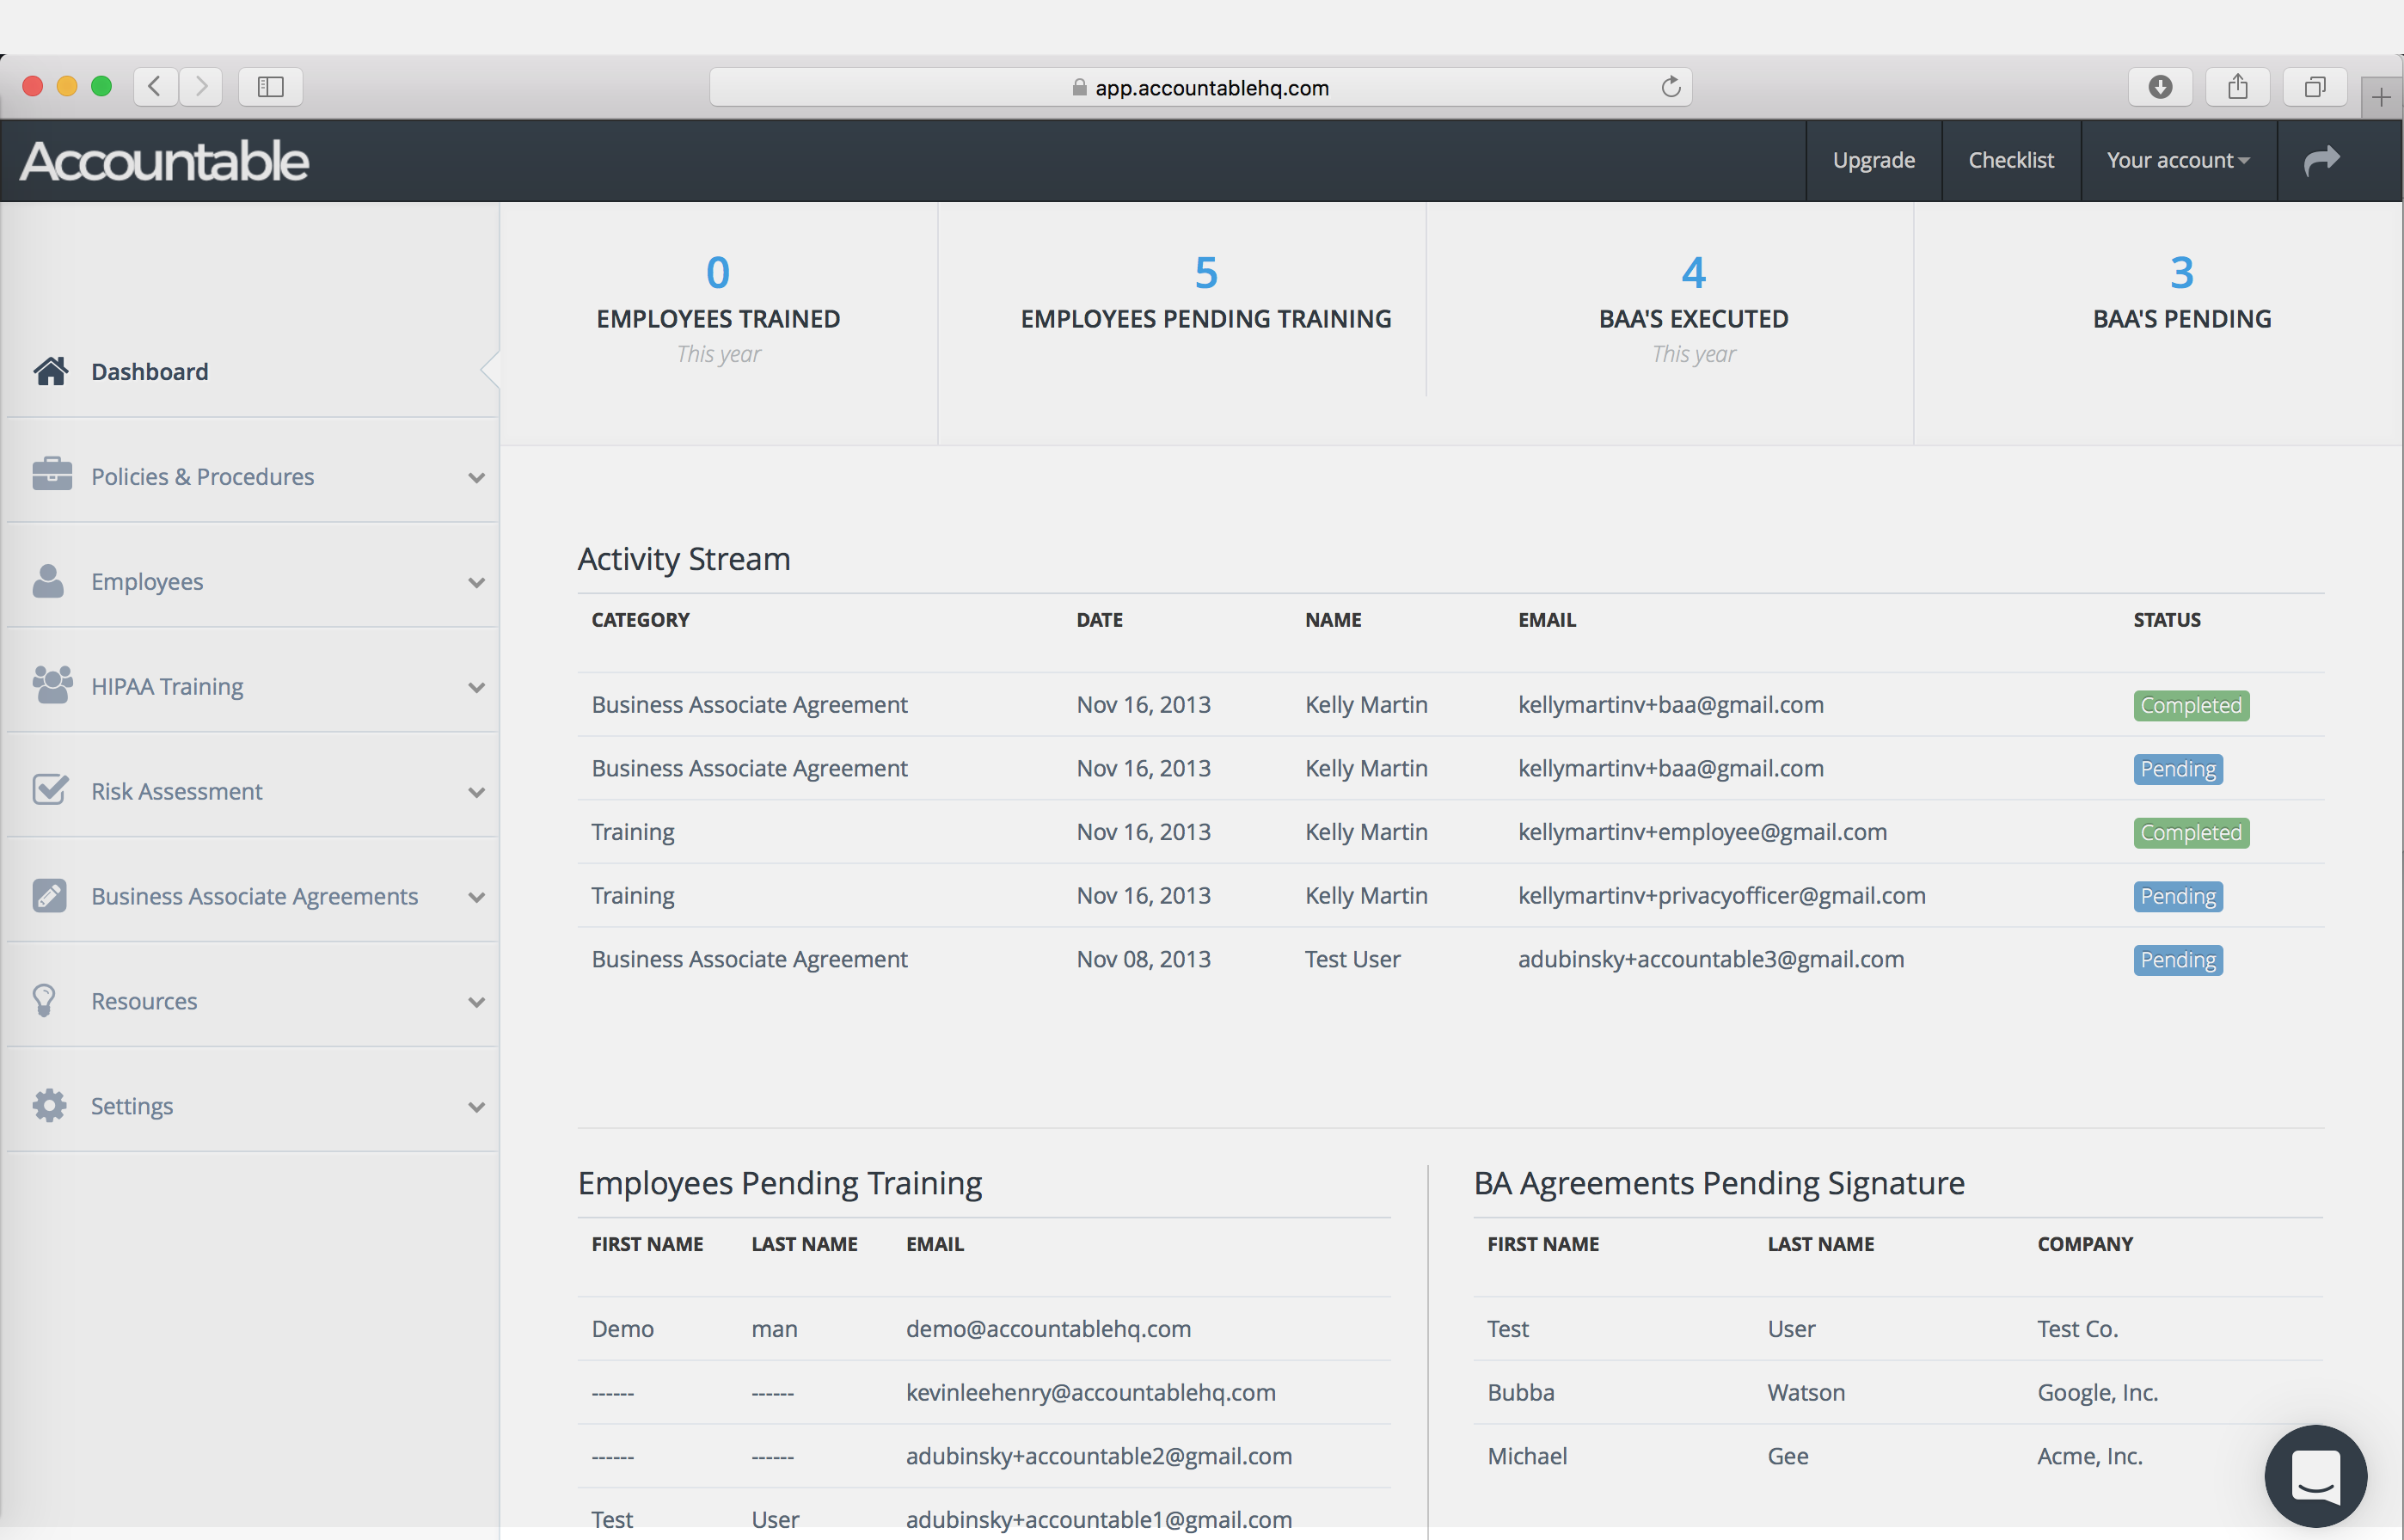Viewport: 2404px width, 1540px height.
Task: Expand the Settings menu chevron
Action: tap(476, 1107)
